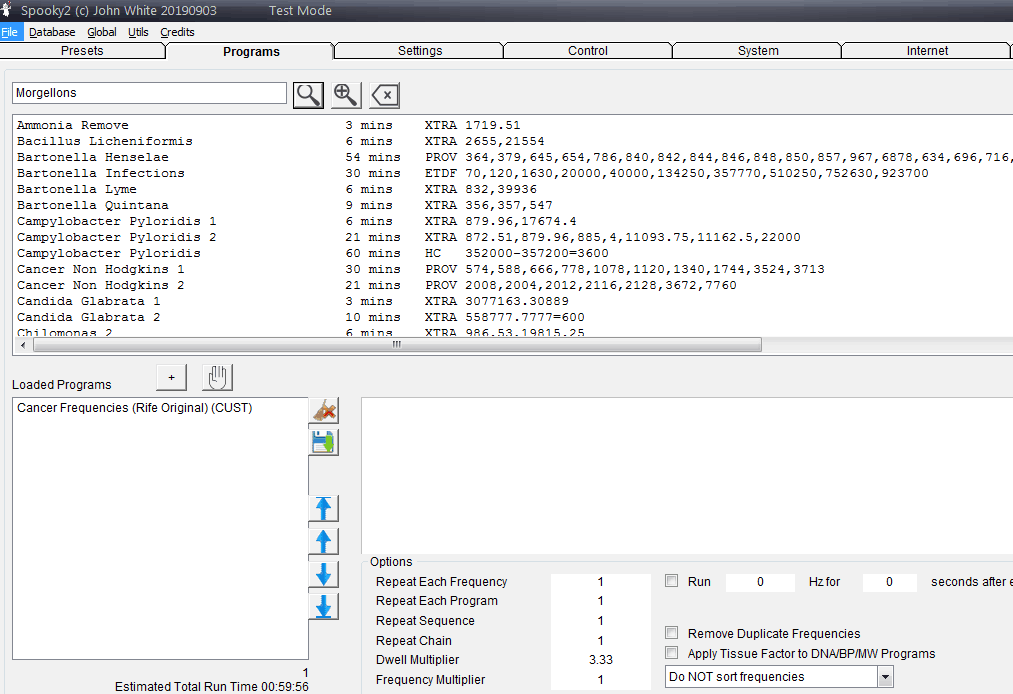The height and width of the screenshot is (694, 1013).
Task: Check Remove Duplicate Frequencies
Action: point(672,633)
